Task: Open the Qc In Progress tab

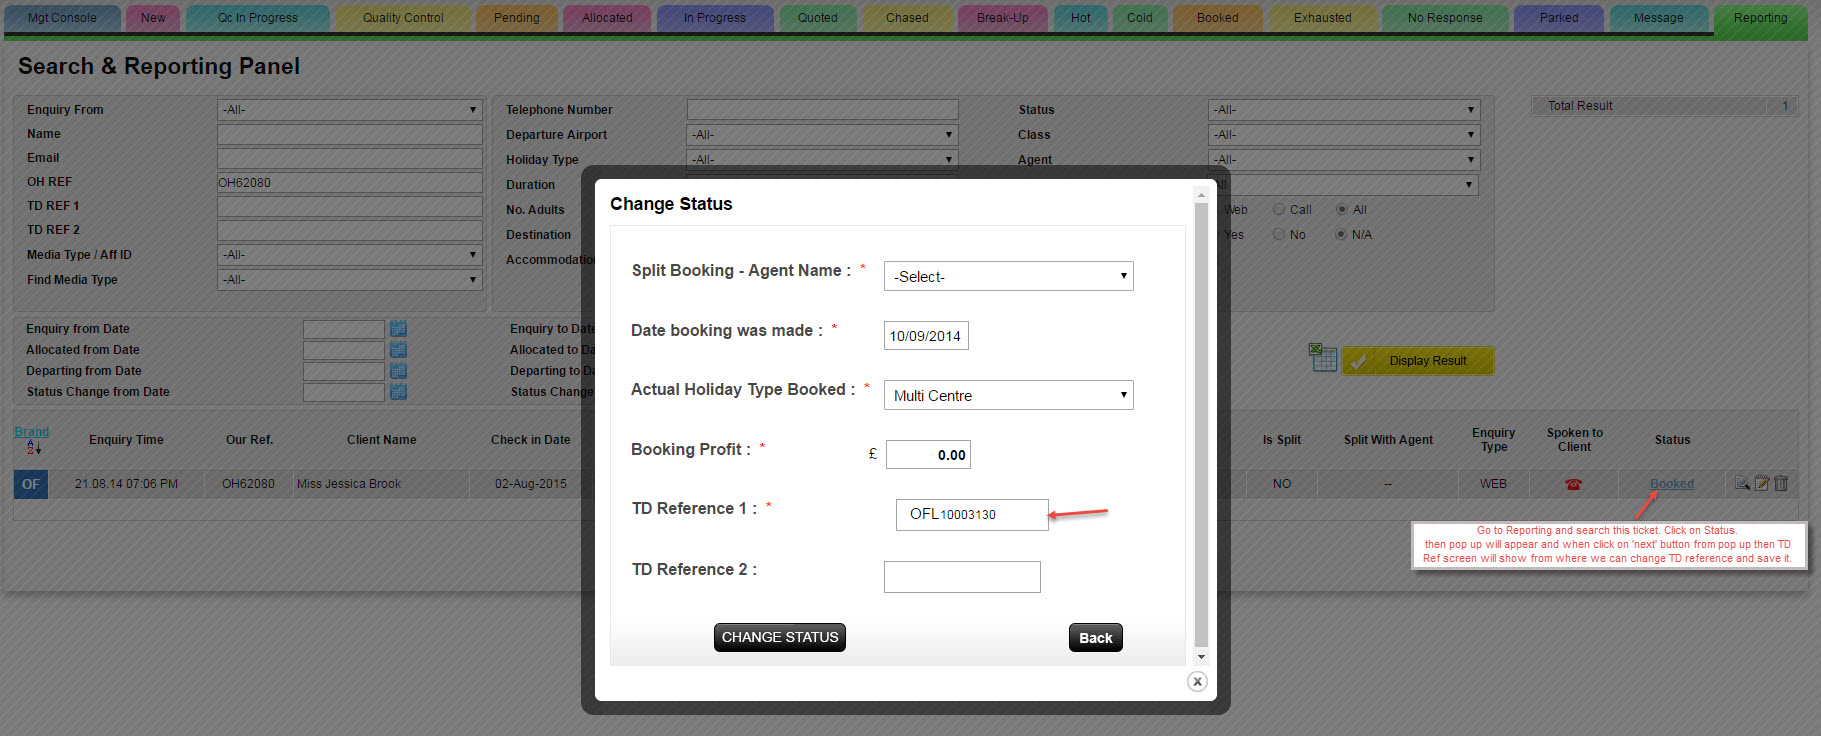Action: click(258, 18)
